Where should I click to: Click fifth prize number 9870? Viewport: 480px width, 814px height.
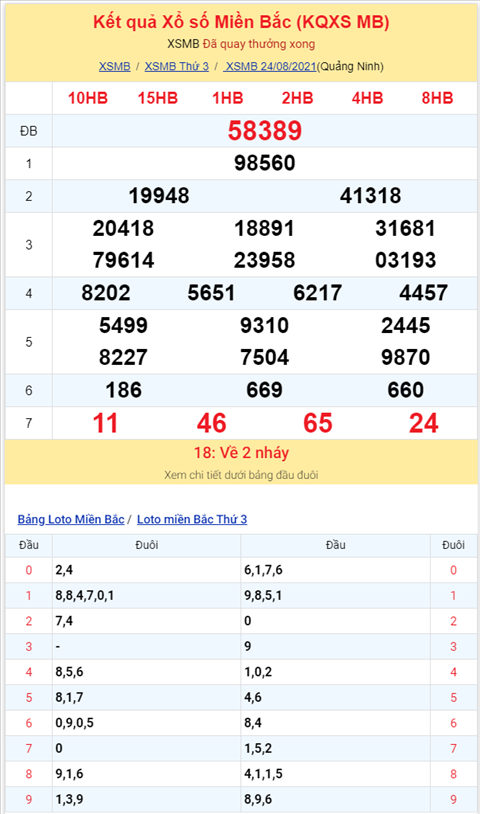(x=406, y=358)
